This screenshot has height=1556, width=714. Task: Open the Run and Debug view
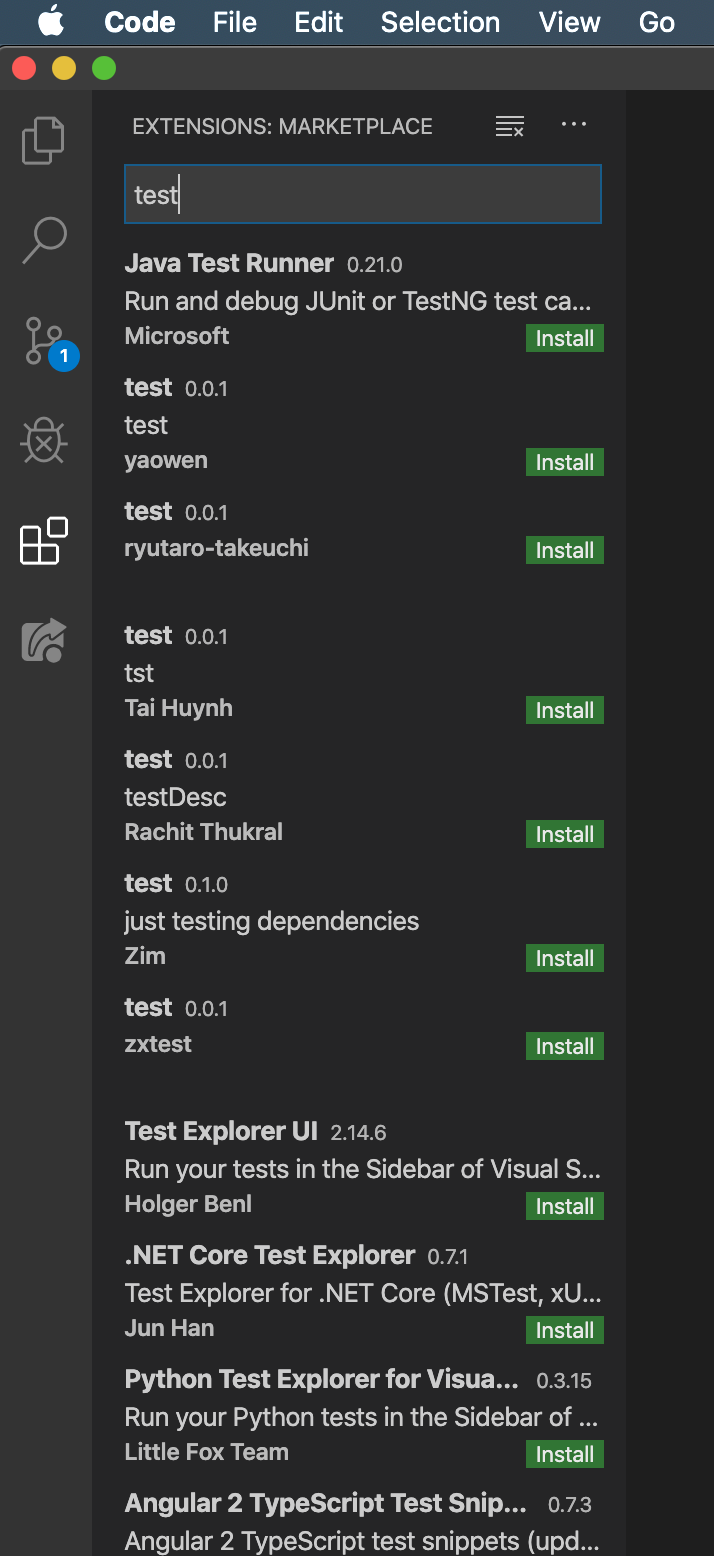(44, 440)
